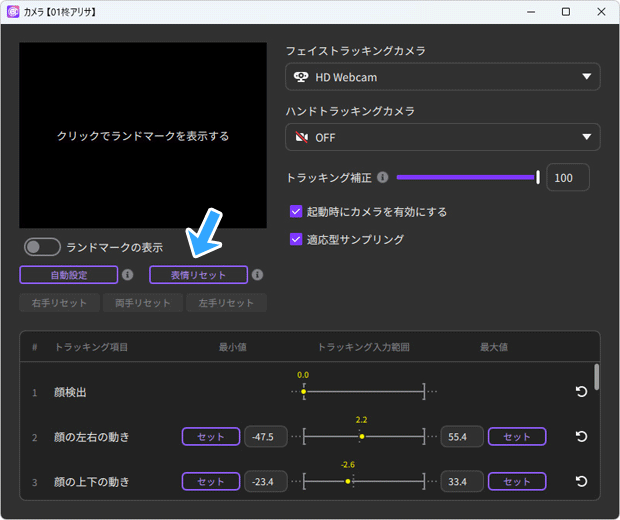
Task: Click the 顔の上下の動き tracking range slider
Action: (364, 481)
